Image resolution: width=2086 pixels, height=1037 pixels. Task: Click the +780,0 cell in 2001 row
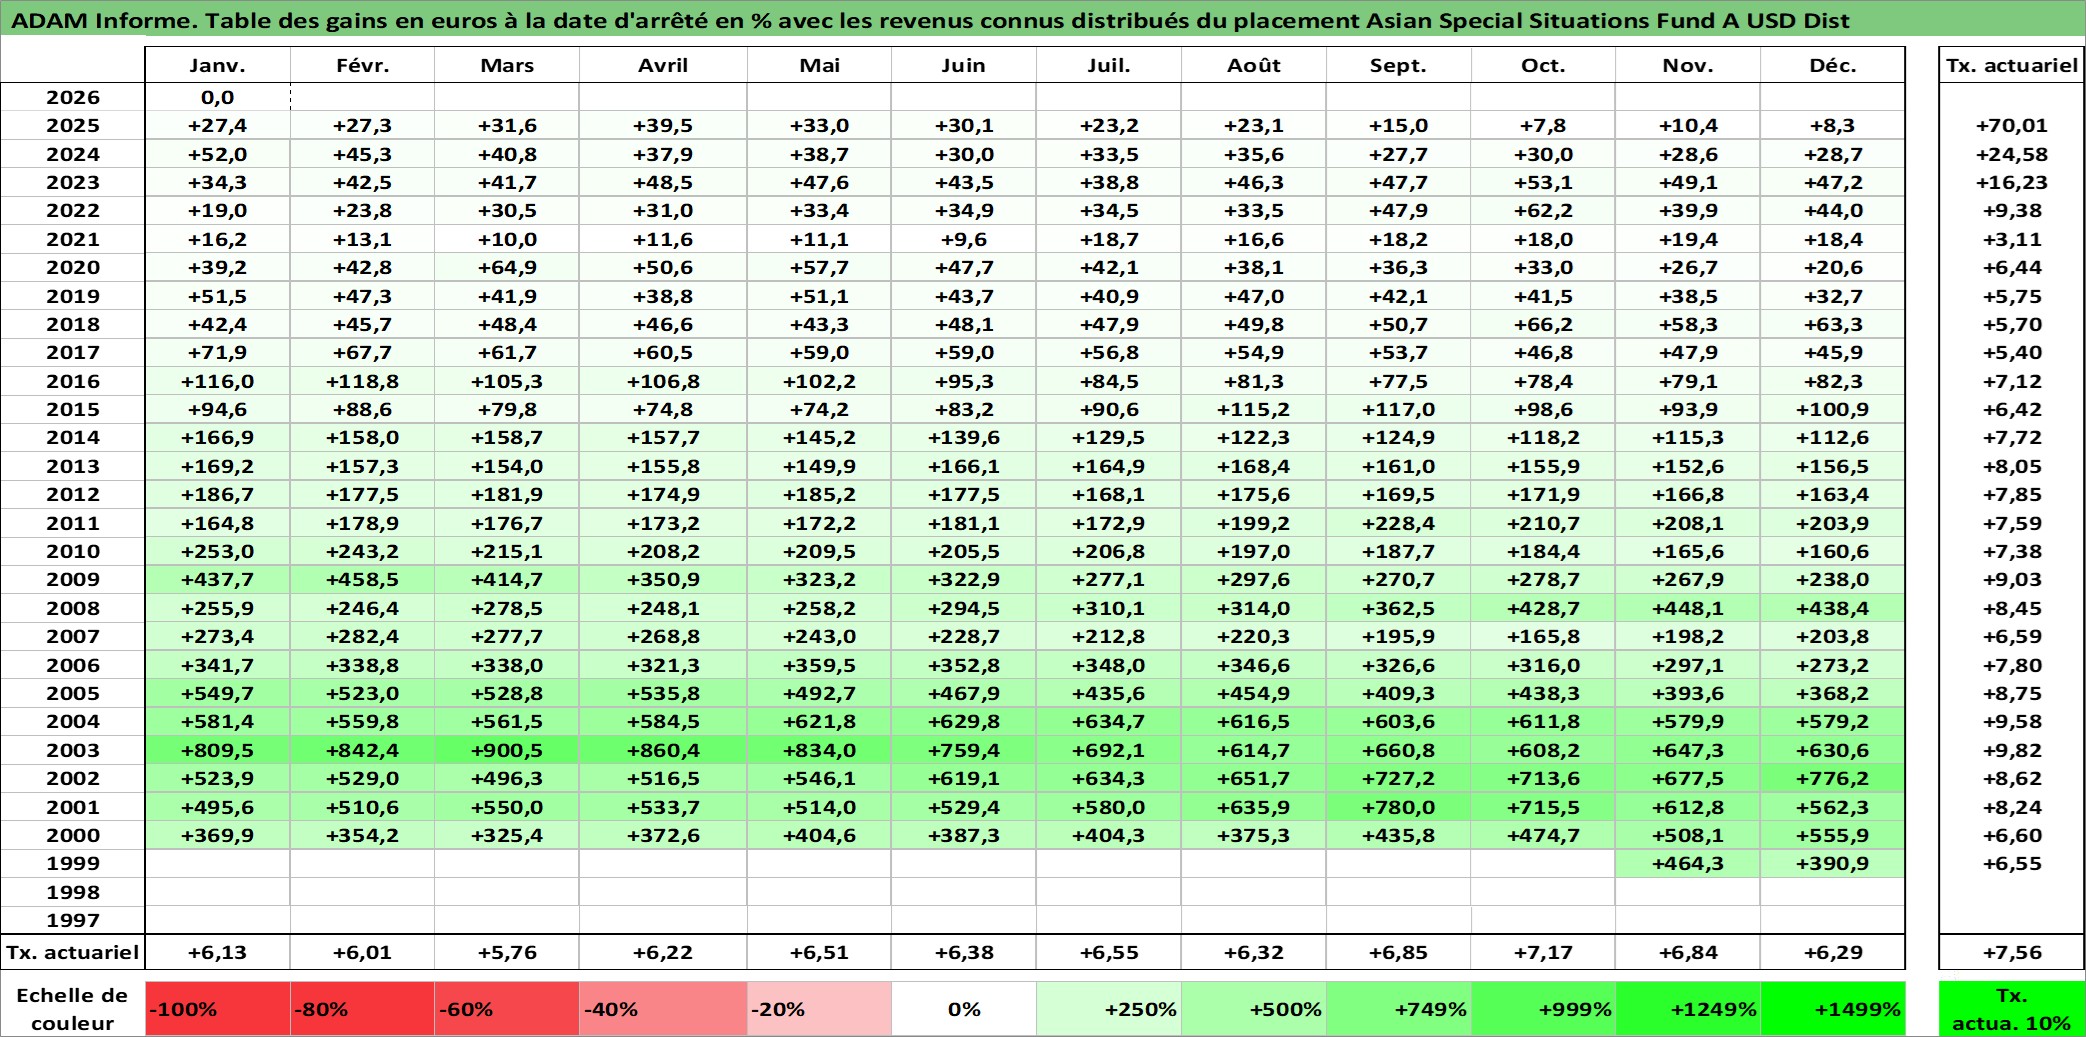(1399, 807)
